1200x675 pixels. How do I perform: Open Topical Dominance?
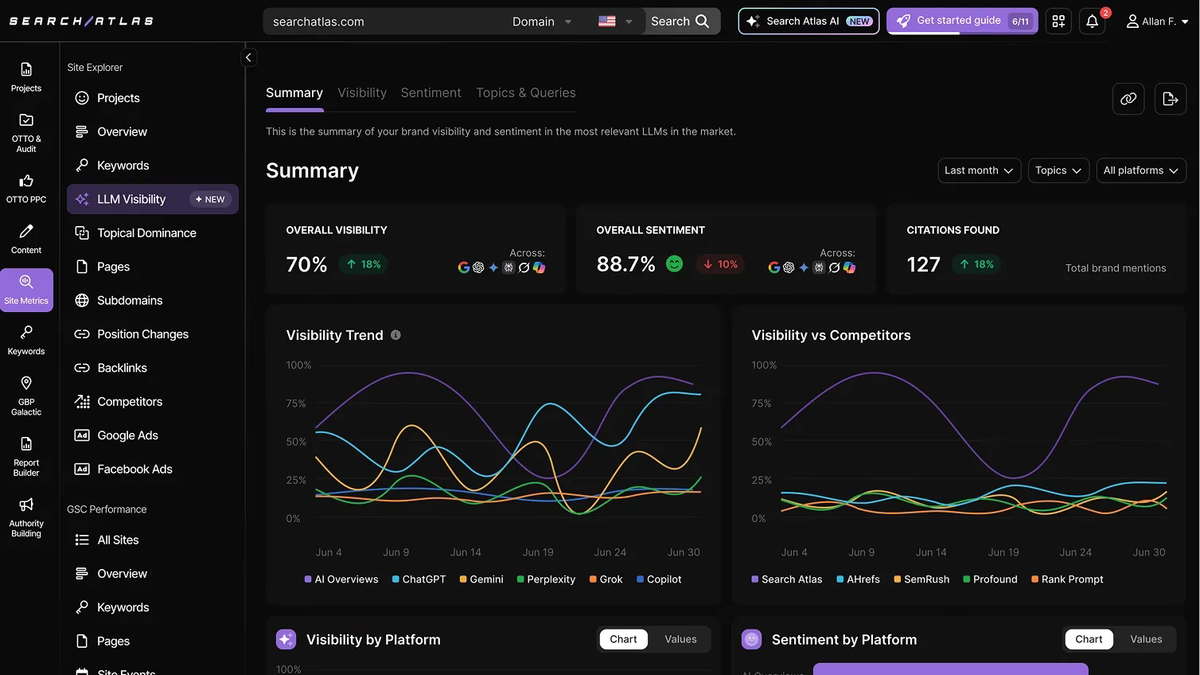(x=152, y=233)
